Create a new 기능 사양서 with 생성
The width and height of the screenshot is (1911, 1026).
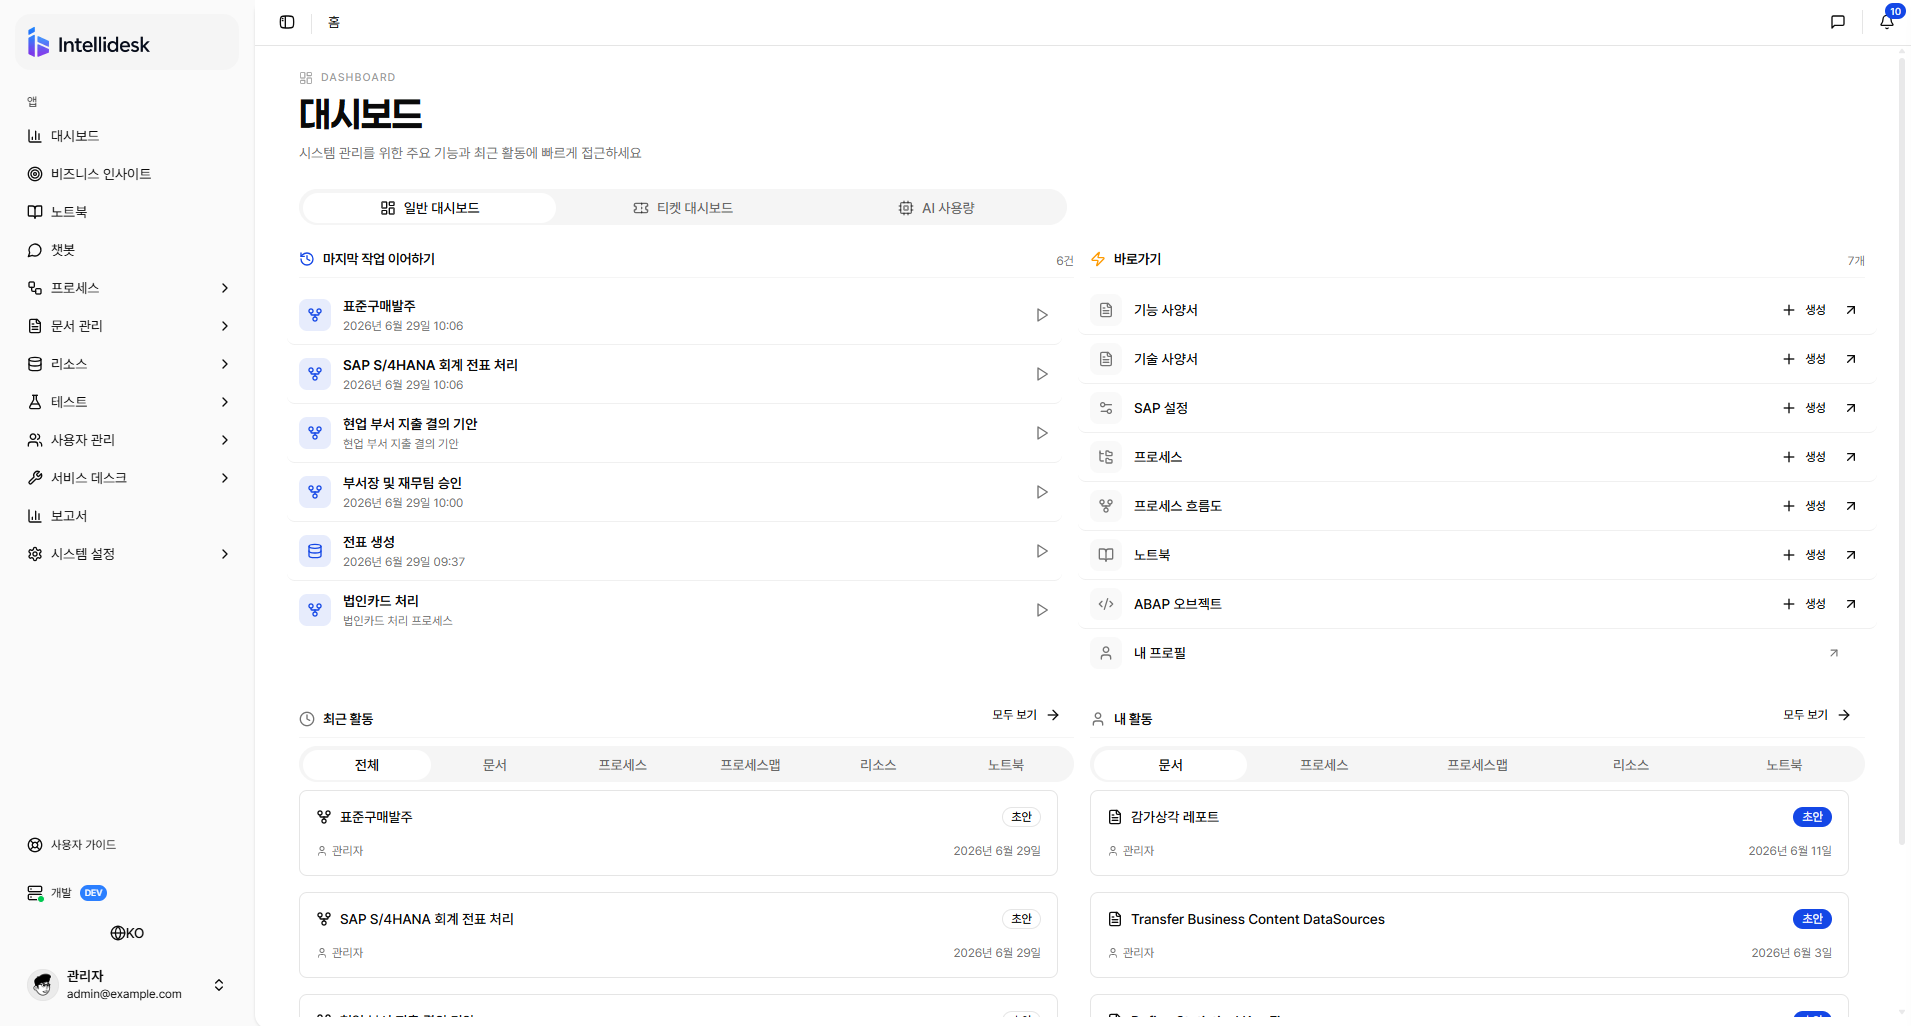click(1805, 310)
